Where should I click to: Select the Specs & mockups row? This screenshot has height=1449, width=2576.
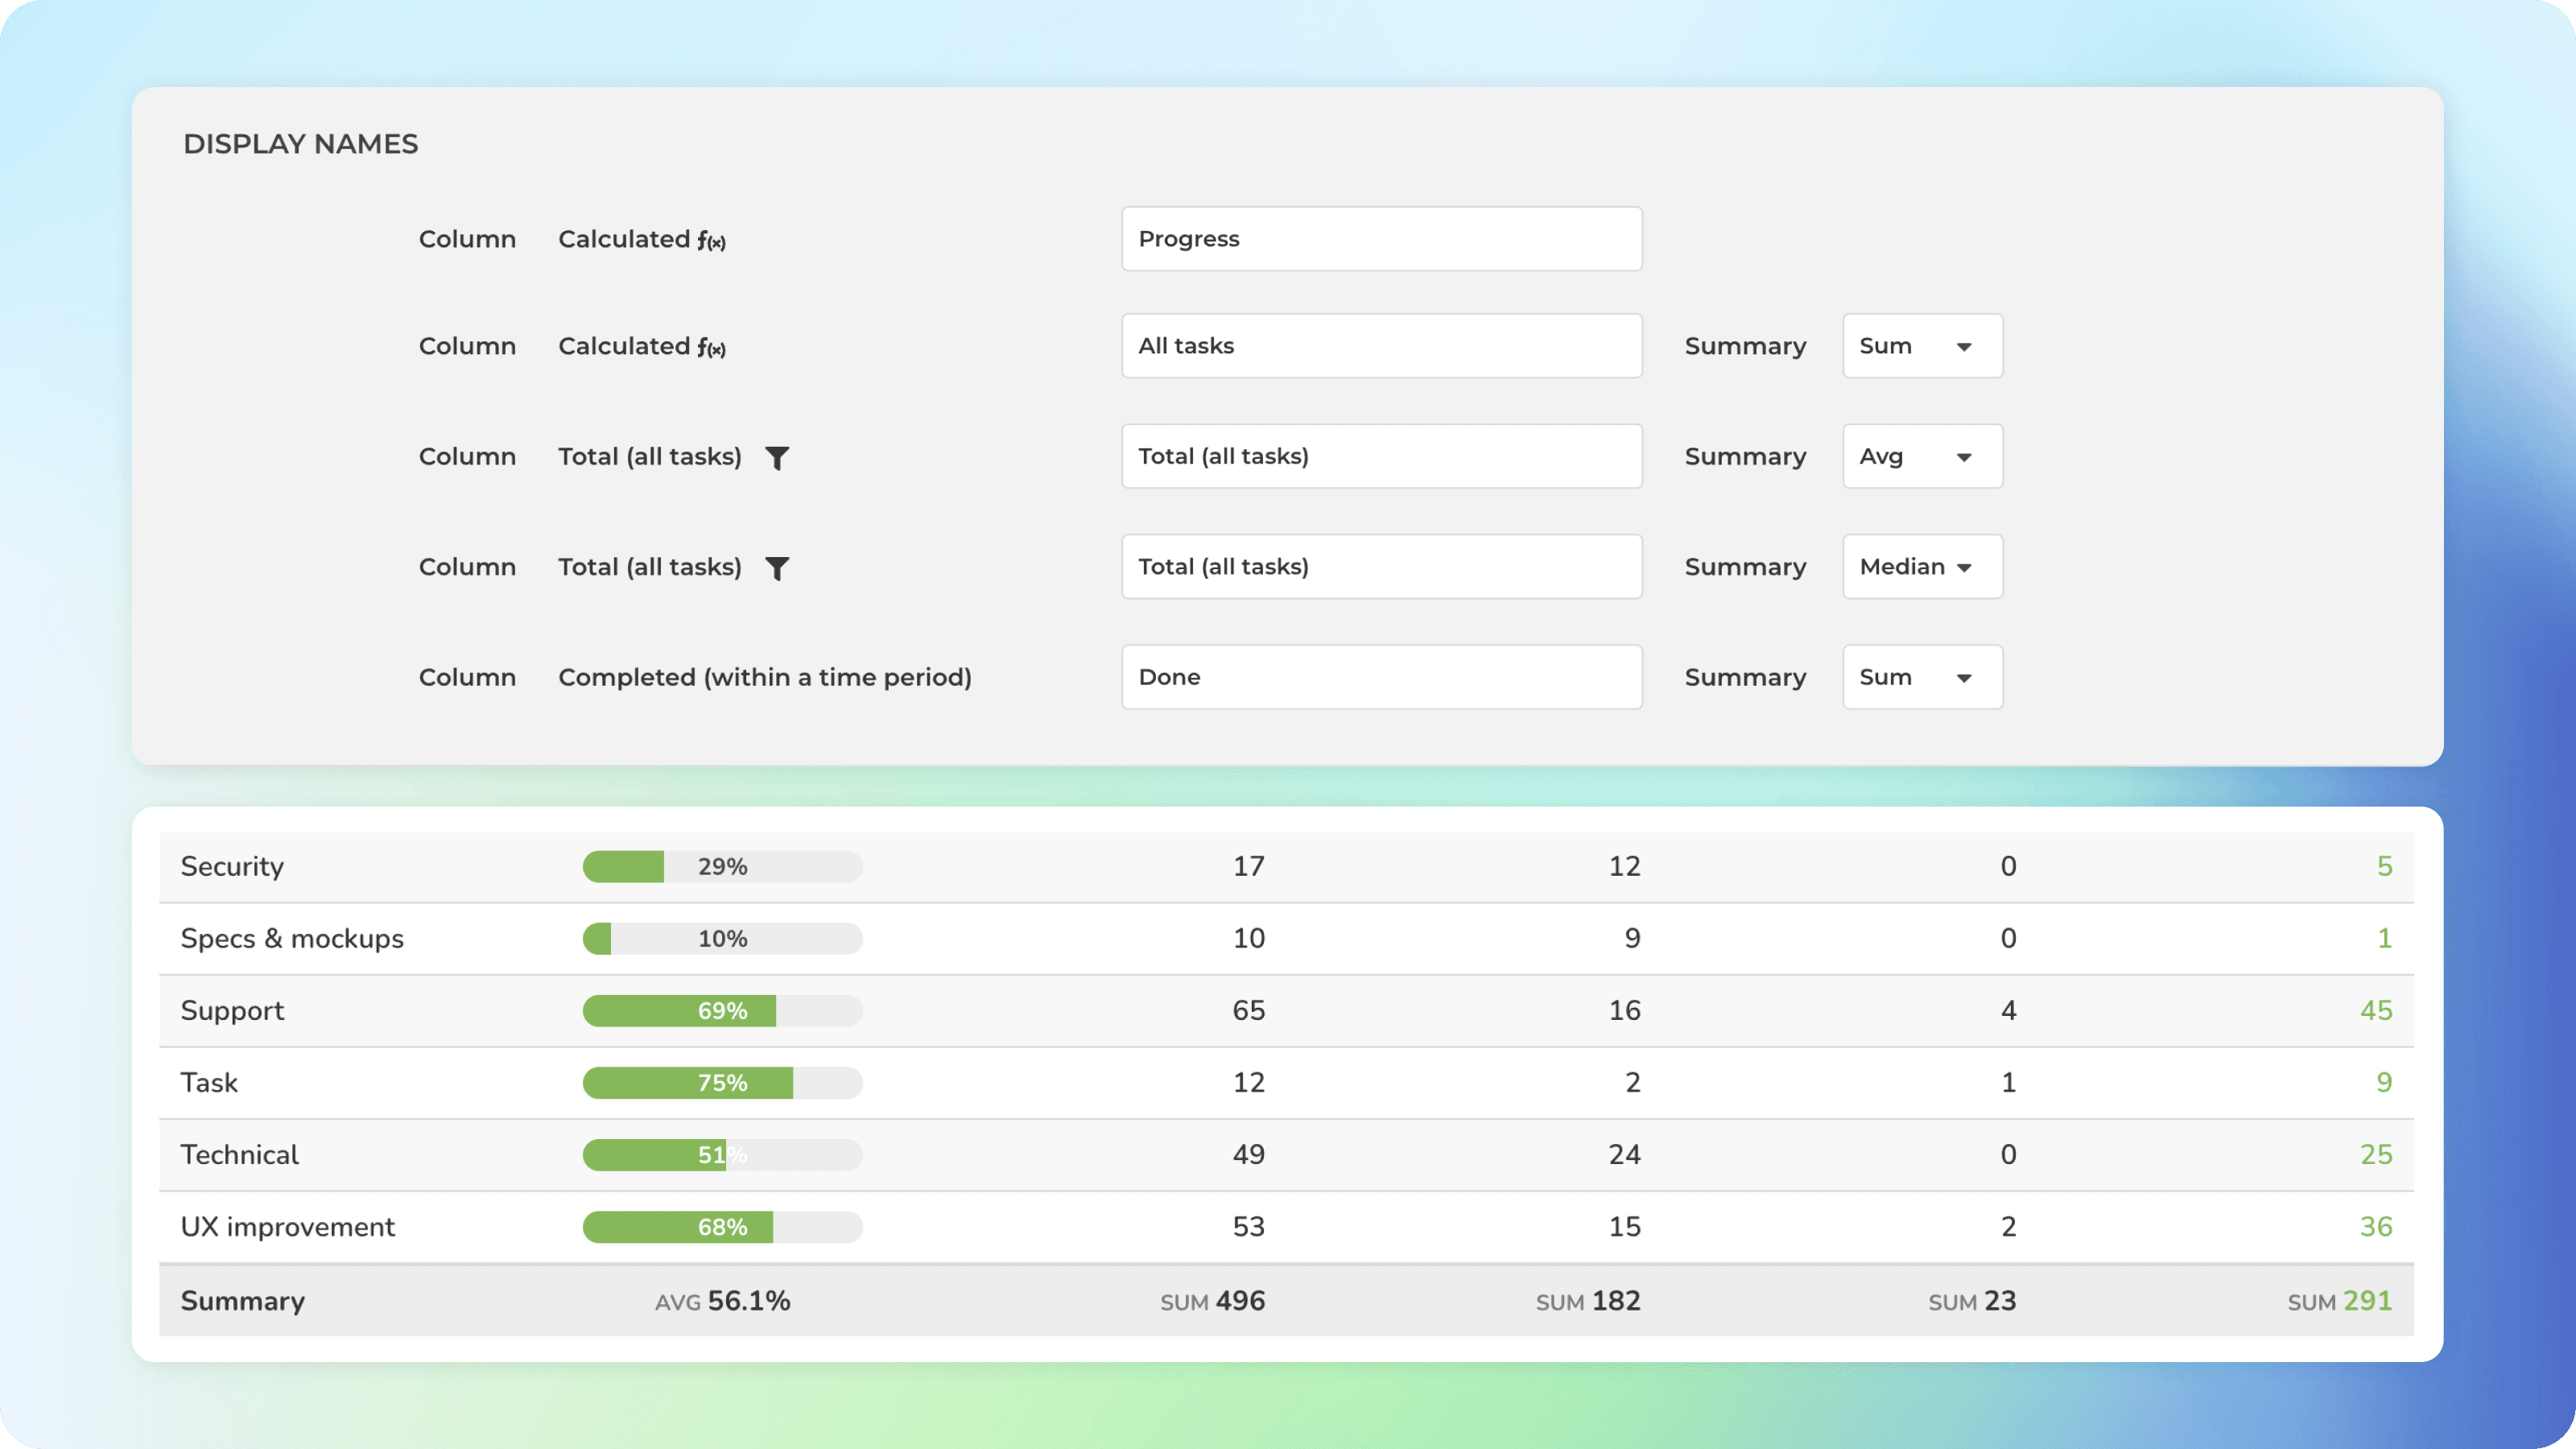point(292,939)
